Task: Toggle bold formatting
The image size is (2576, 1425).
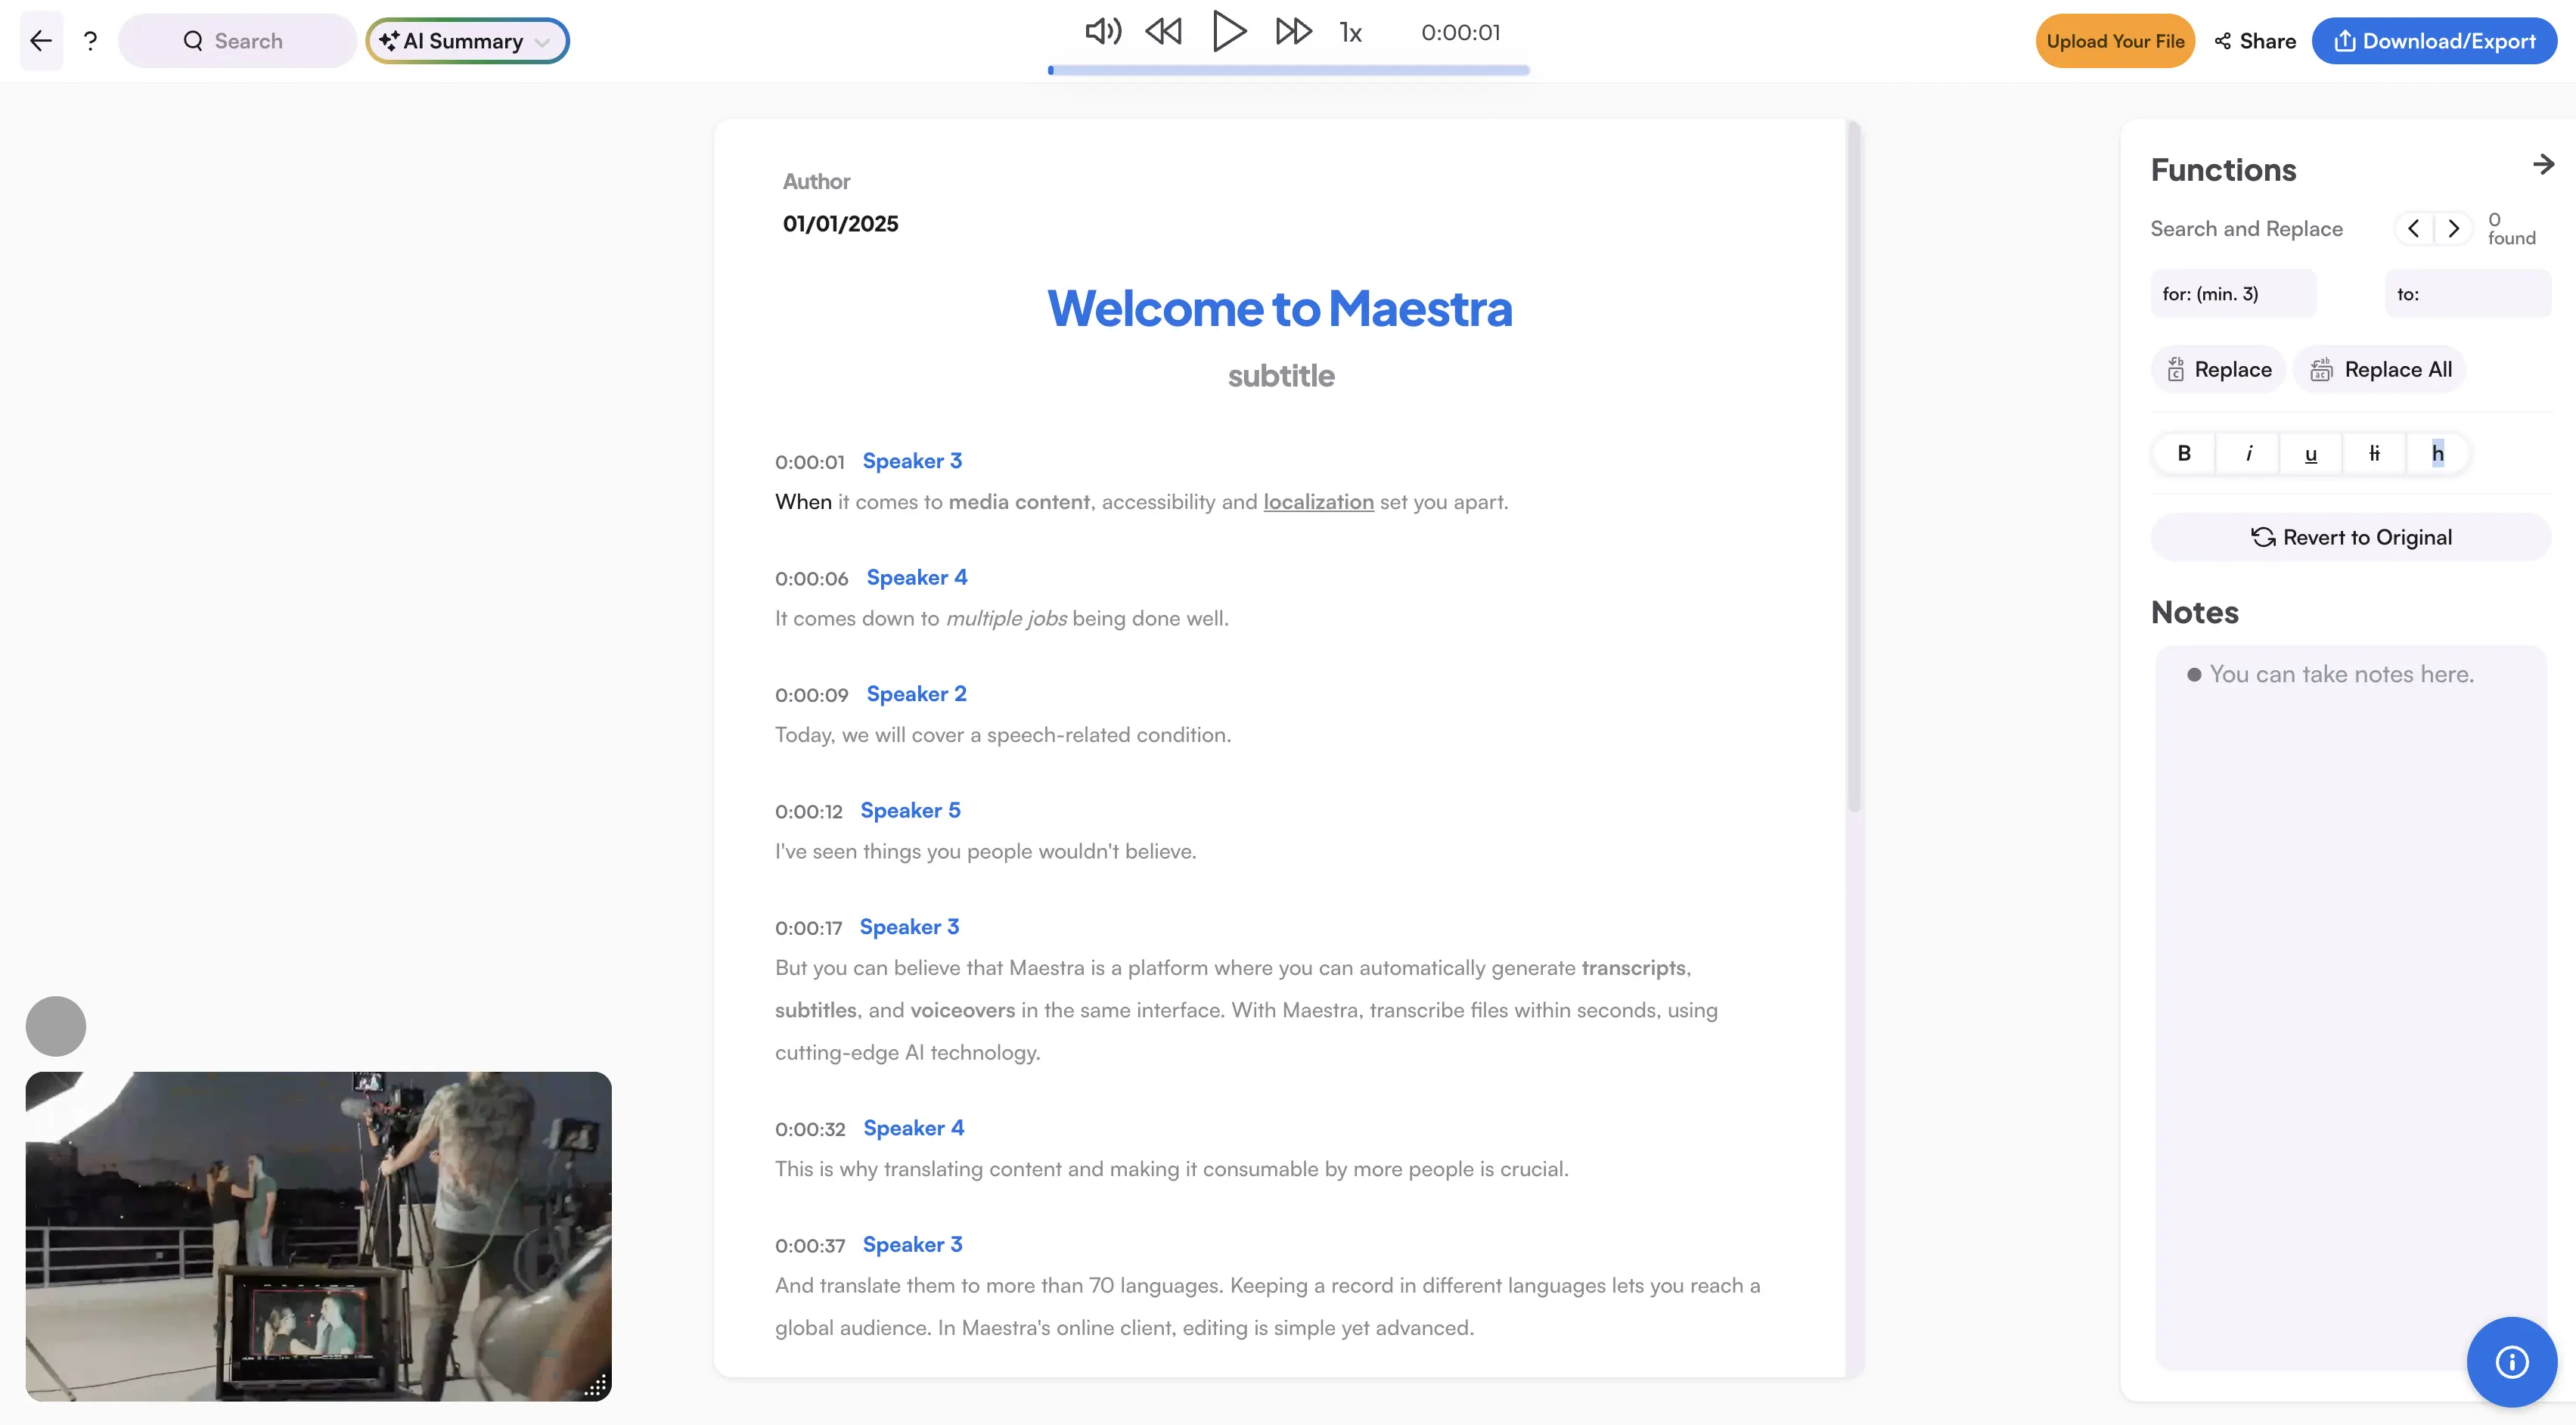Action: click(x=2184, y=453)
